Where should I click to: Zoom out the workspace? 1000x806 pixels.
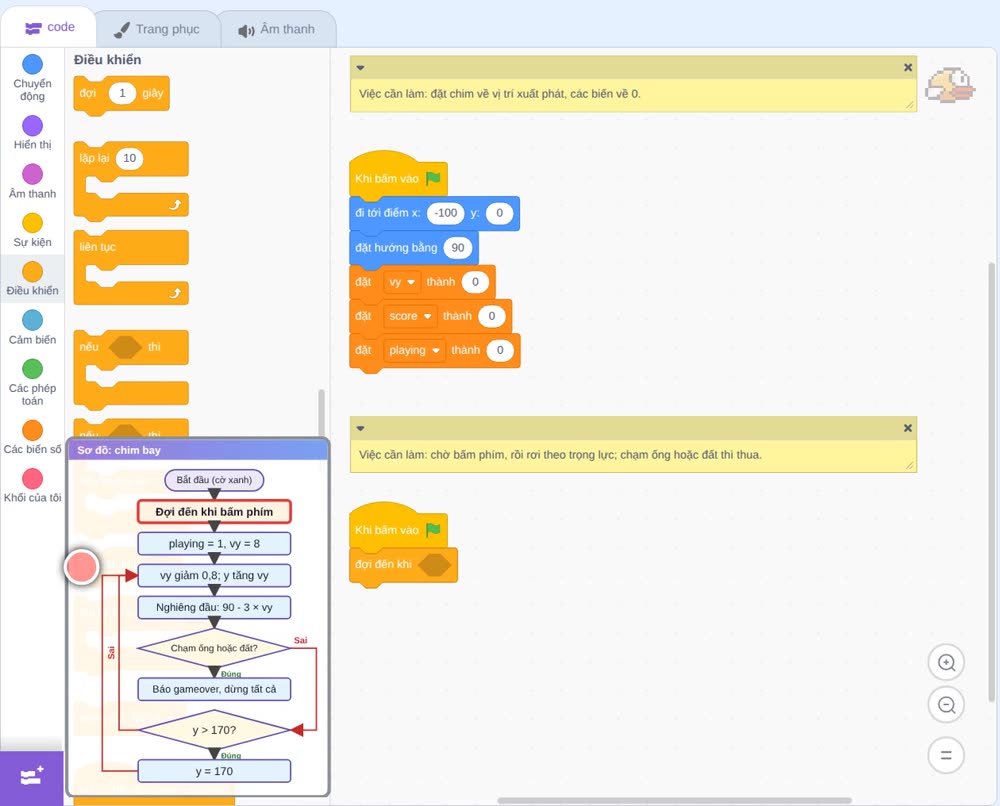[x=946, y=705]
